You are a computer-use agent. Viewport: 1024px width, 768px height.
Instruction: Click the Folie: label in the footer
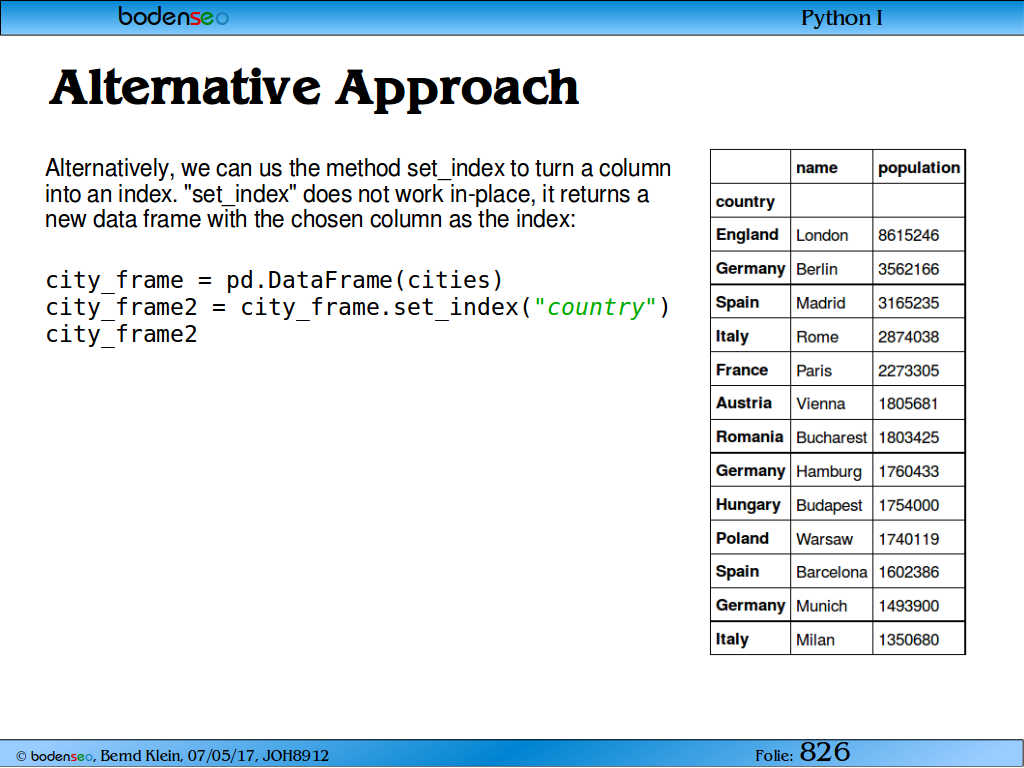pos(774,756)
